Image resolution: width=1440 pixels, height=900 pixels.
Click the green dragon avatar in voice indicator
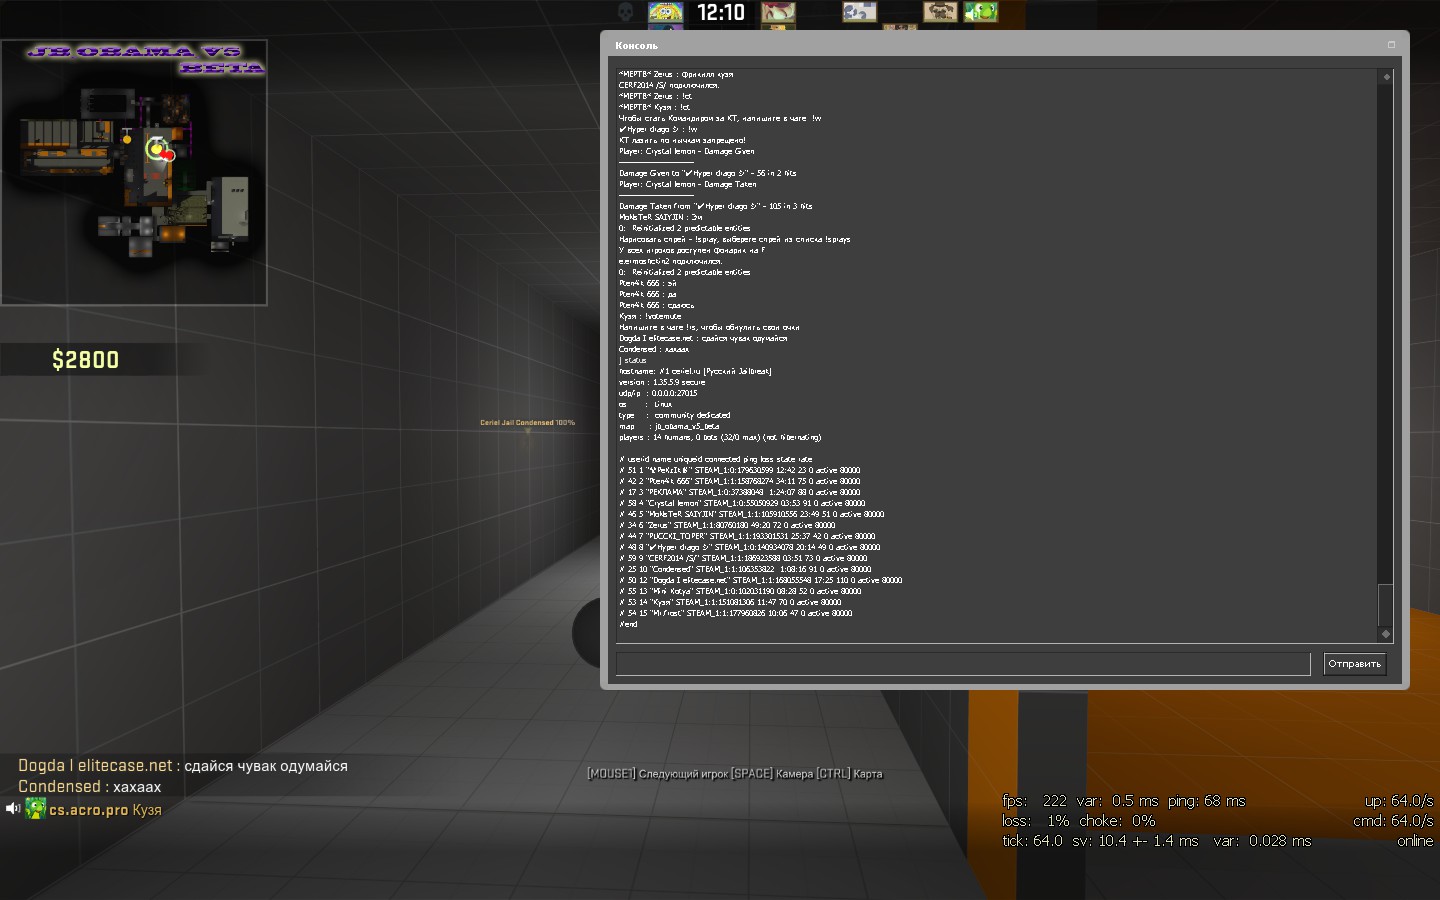point(36,809)
